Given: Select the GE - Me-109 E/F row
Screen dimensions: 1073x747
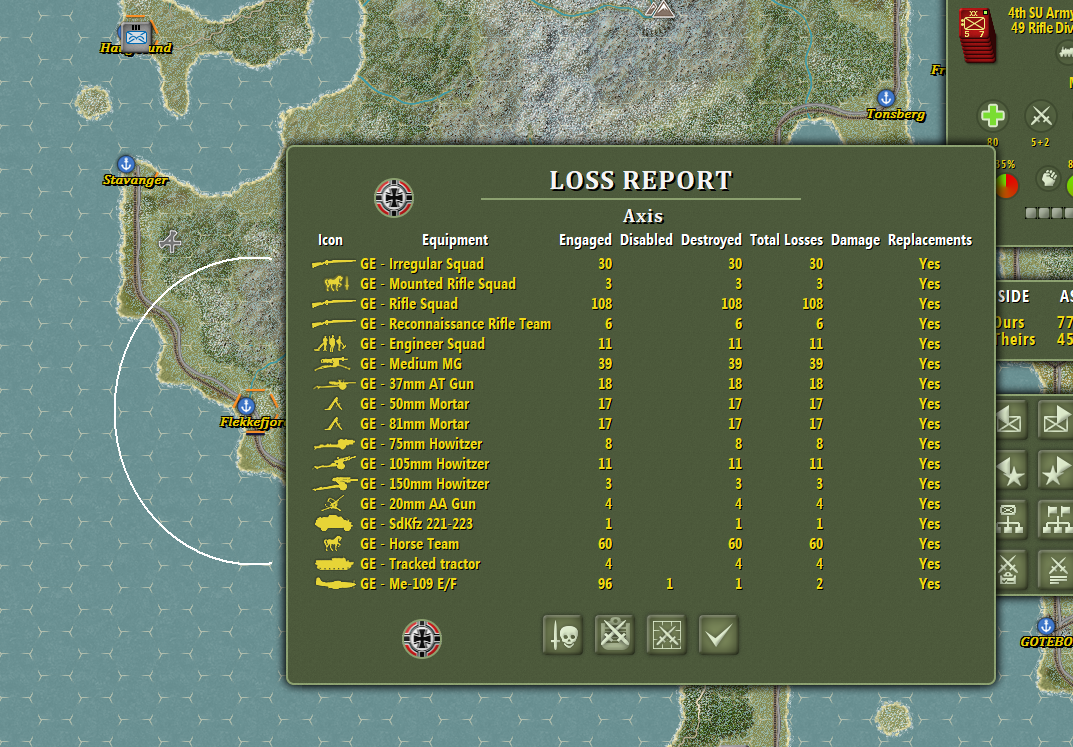Looking at the screenshot, I should 642,584.
